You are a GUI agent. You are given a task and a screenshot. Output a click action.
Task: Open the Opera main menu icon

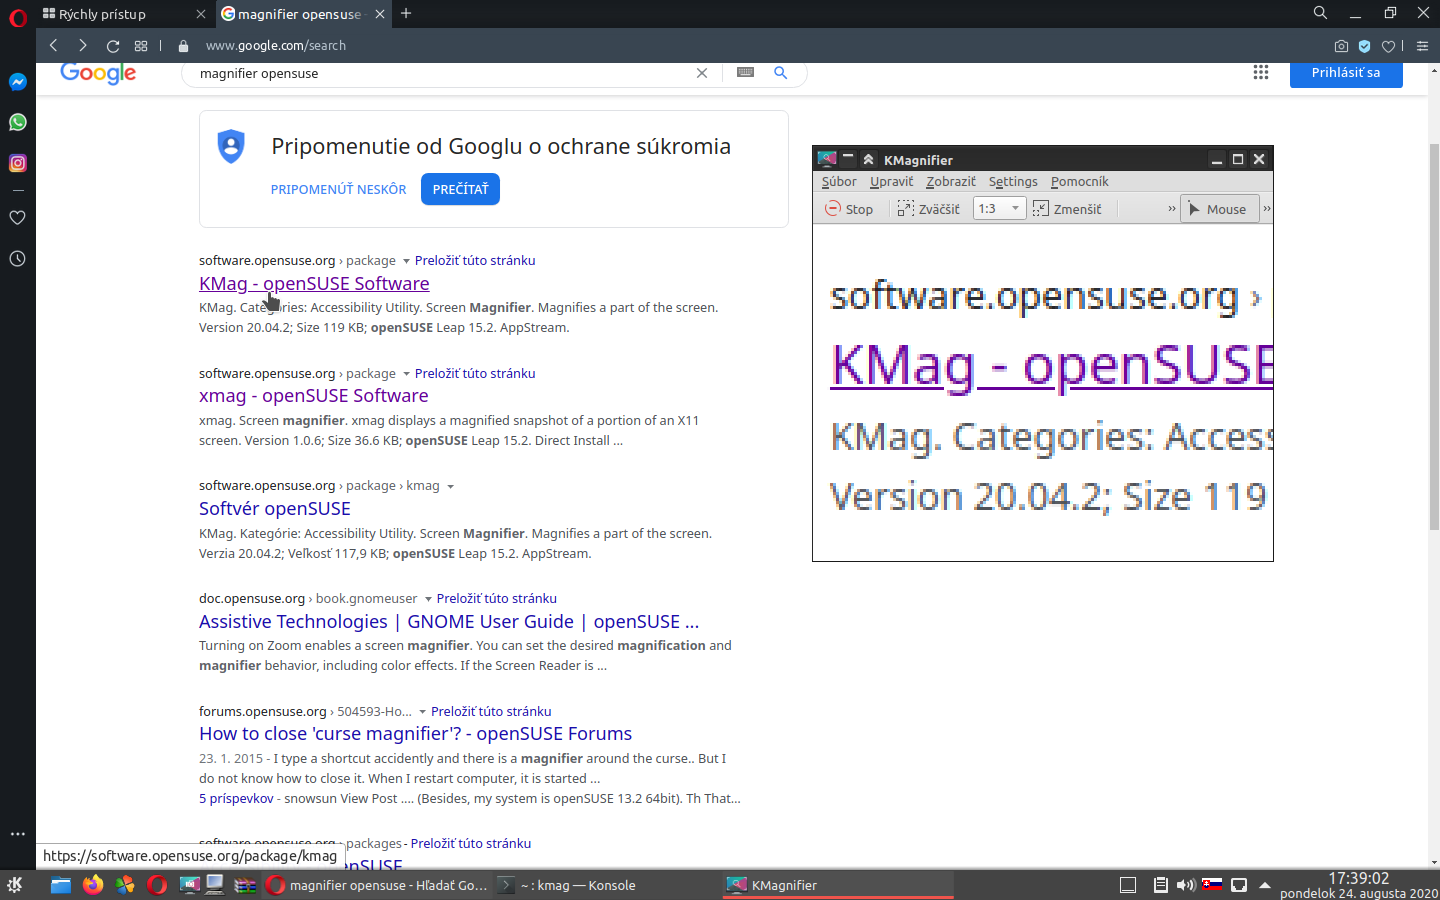[17, 18]
